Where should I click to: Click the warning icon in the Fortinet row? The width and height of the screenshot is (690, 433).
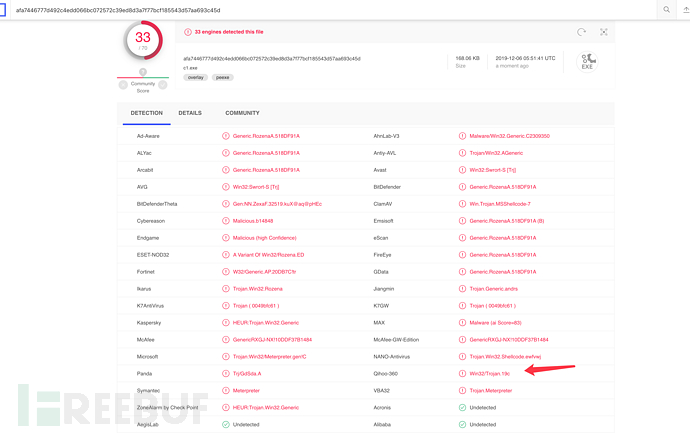226,272
